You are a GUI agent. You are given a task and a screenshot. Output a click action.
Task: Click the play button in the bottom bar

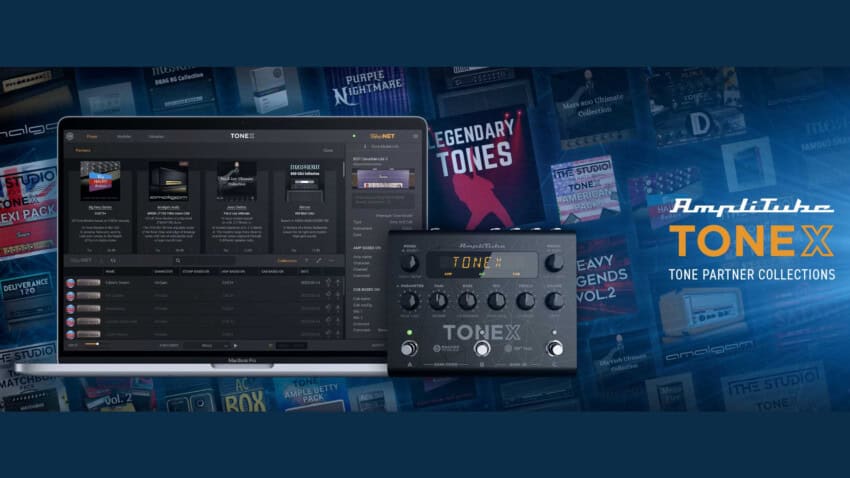pyautogui.click(x=235, y=345)
